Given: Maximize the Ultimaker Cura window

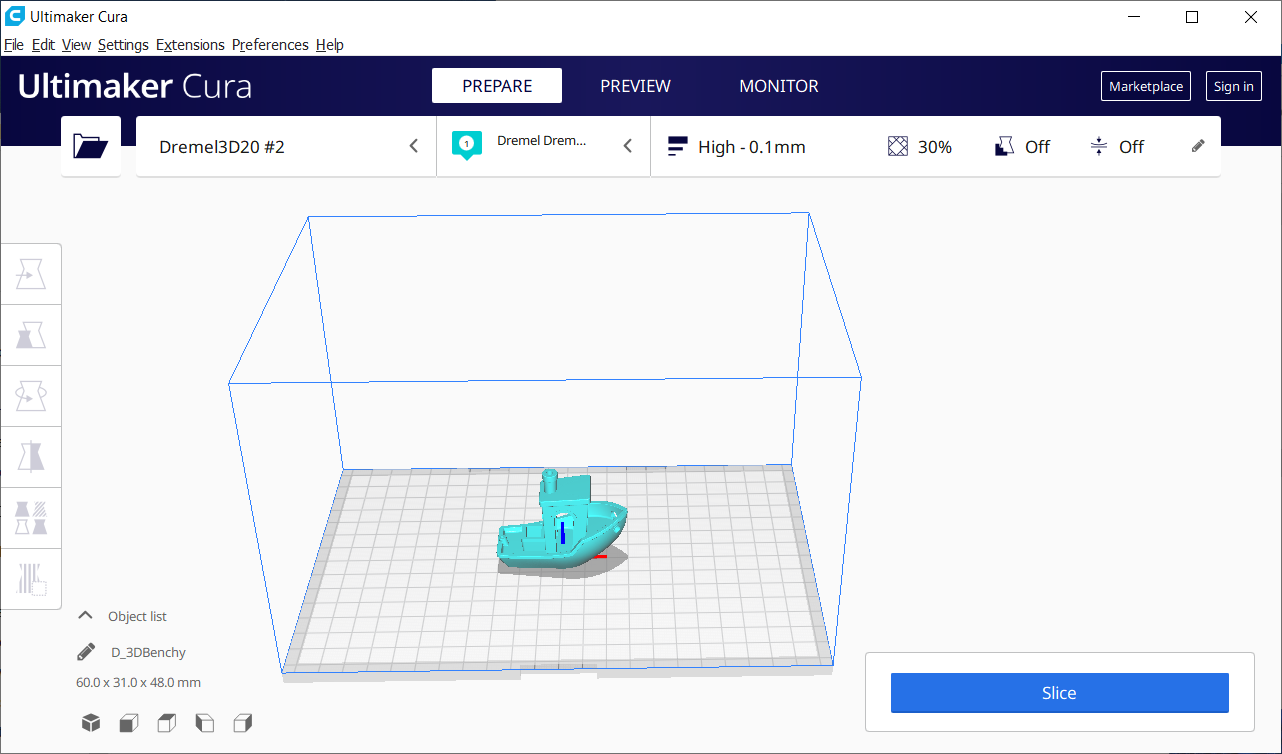Looking at the screenshot, I should (1192, 17).
